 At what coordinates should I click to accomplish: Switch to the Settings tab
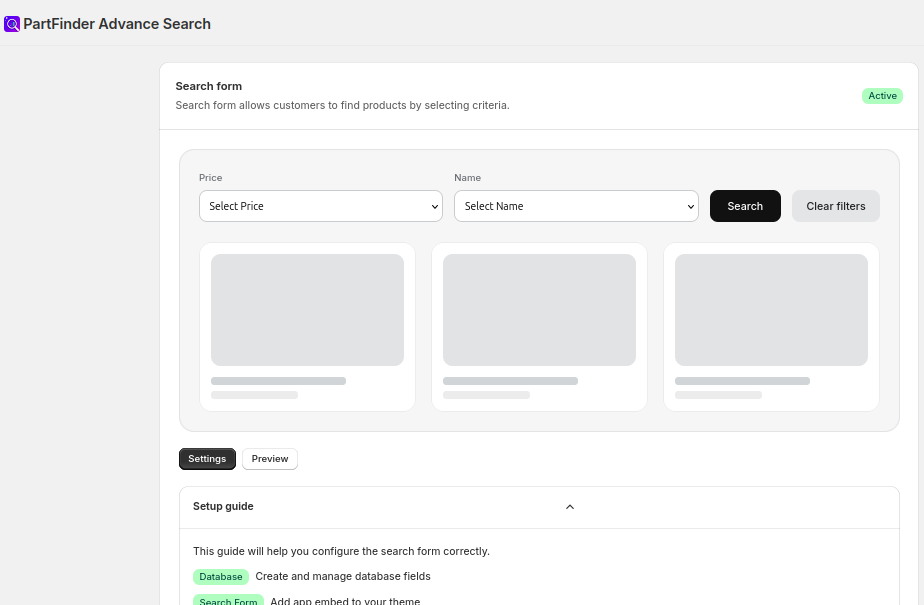(207, 459)
